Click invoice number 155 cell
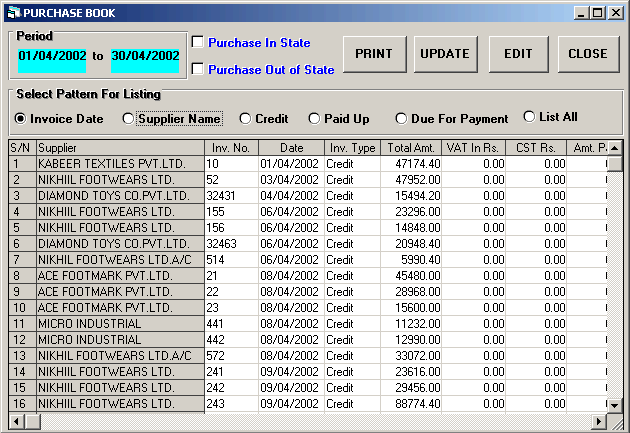630x433 pixels. tap(231, 212)
